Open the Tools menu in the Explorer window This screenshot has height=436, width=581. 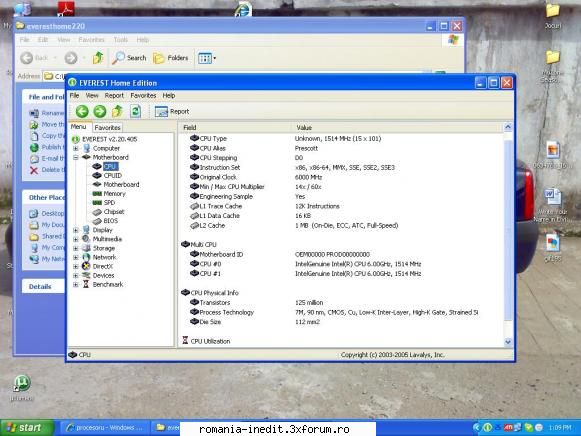pos(121,40)
